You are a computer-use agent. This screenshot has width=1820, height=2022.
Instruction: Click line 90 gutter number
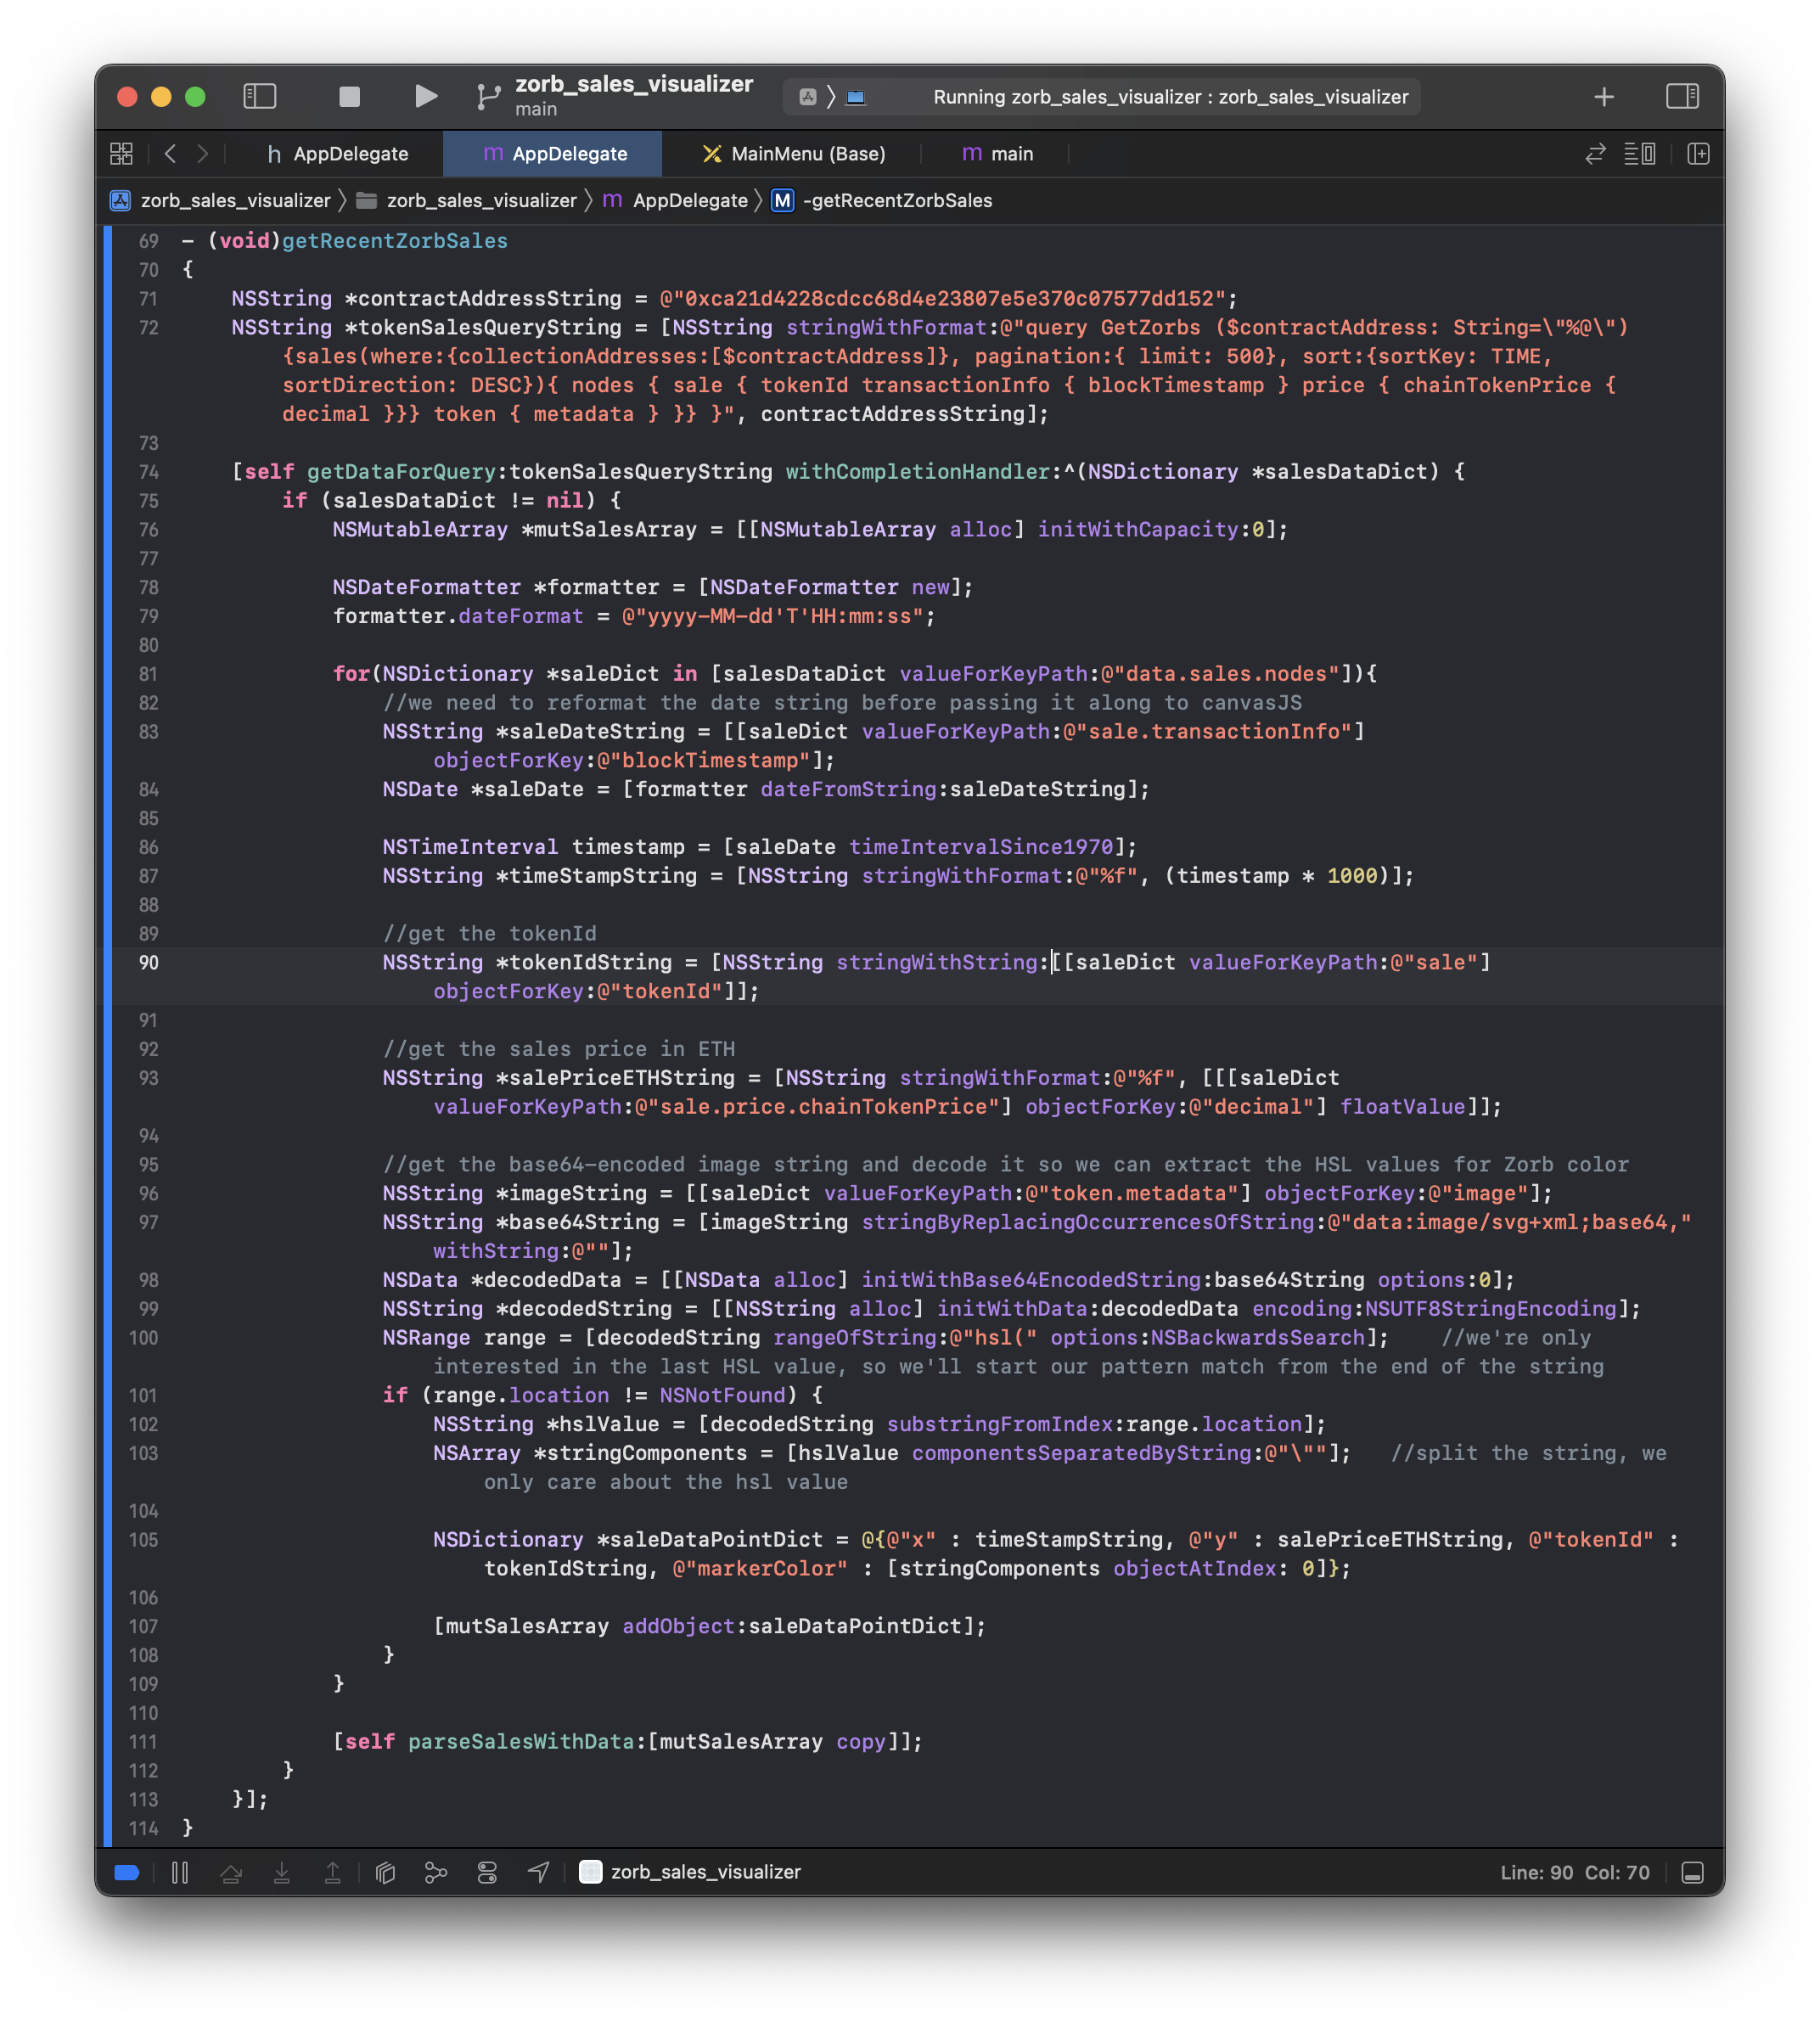pyautogui.click(x=147, y=963)
